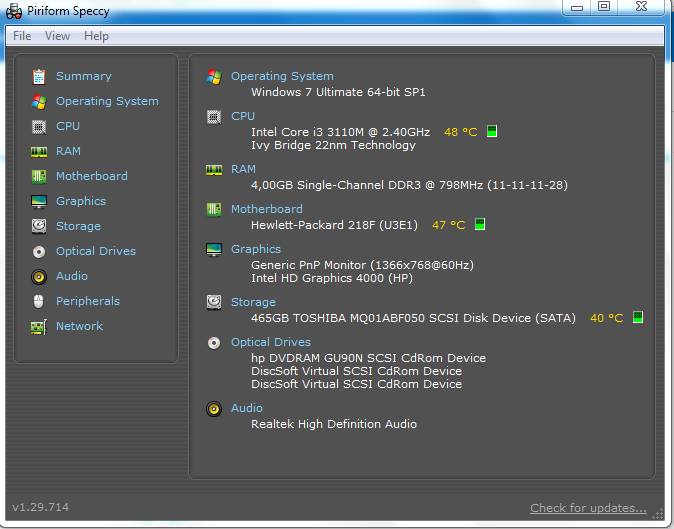Open the View menu

point(57,36)
